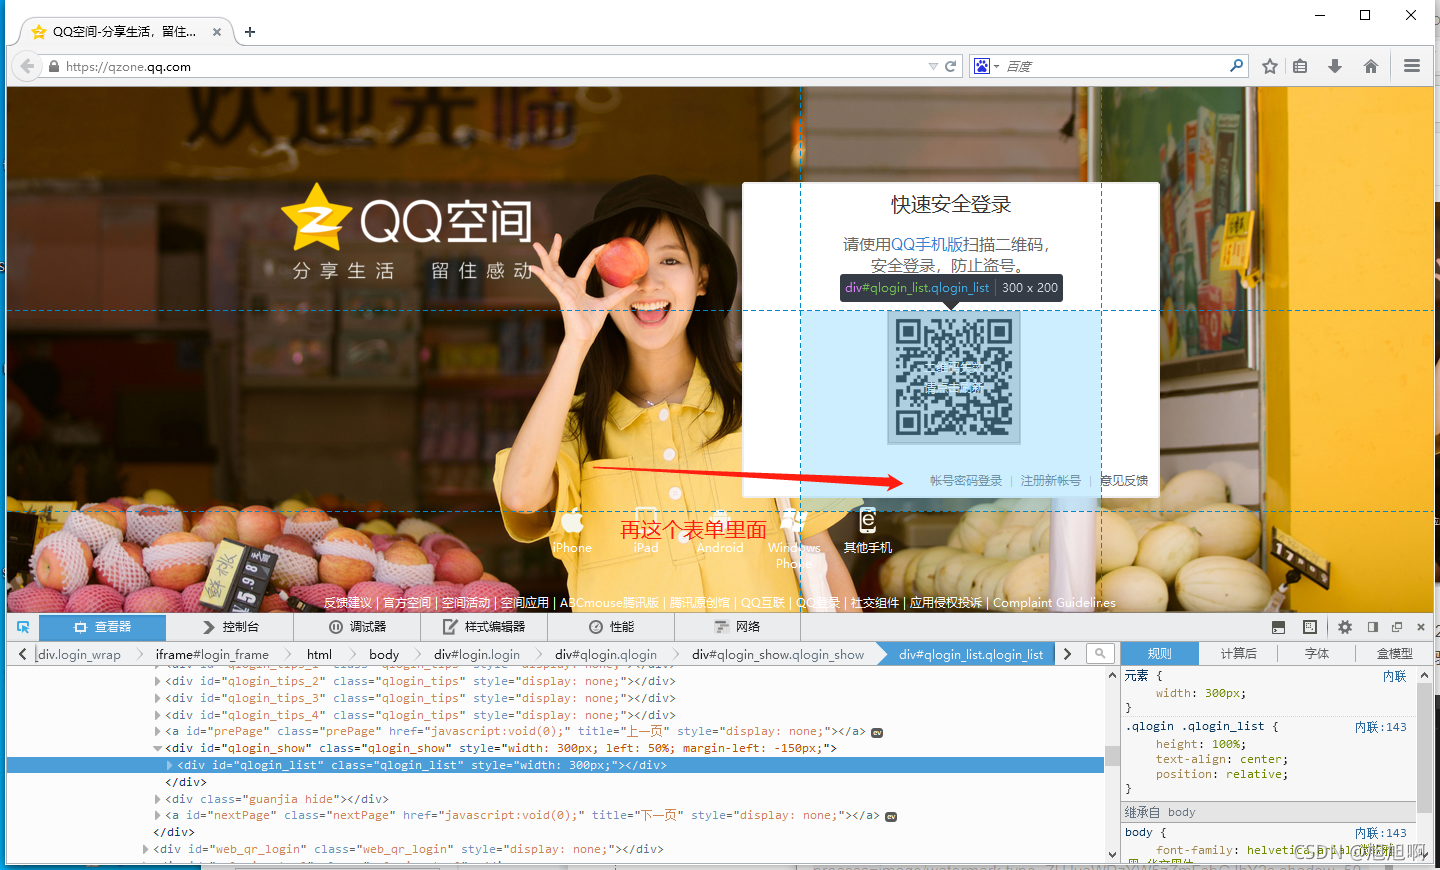Click the ev event badge on prePage row

pyautogui.click(x=877, y=733)
